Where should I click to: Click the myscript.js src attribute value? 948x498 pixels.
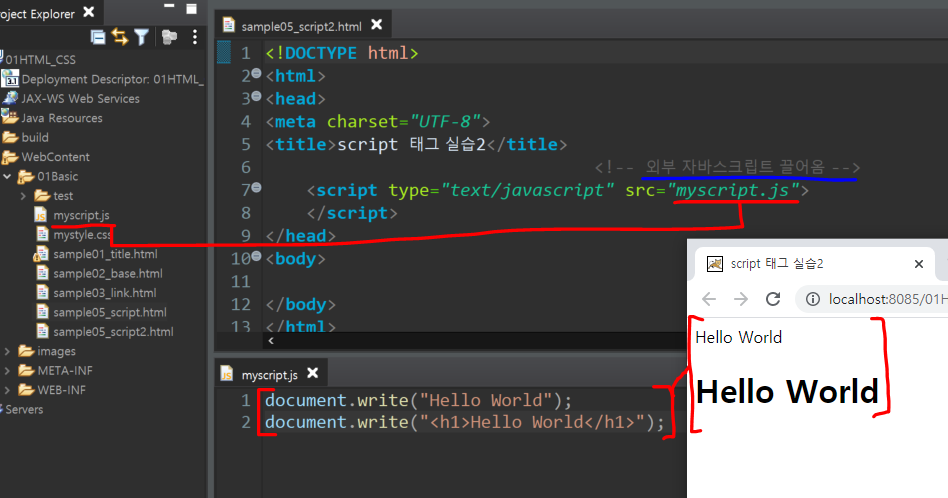point(733,190)
